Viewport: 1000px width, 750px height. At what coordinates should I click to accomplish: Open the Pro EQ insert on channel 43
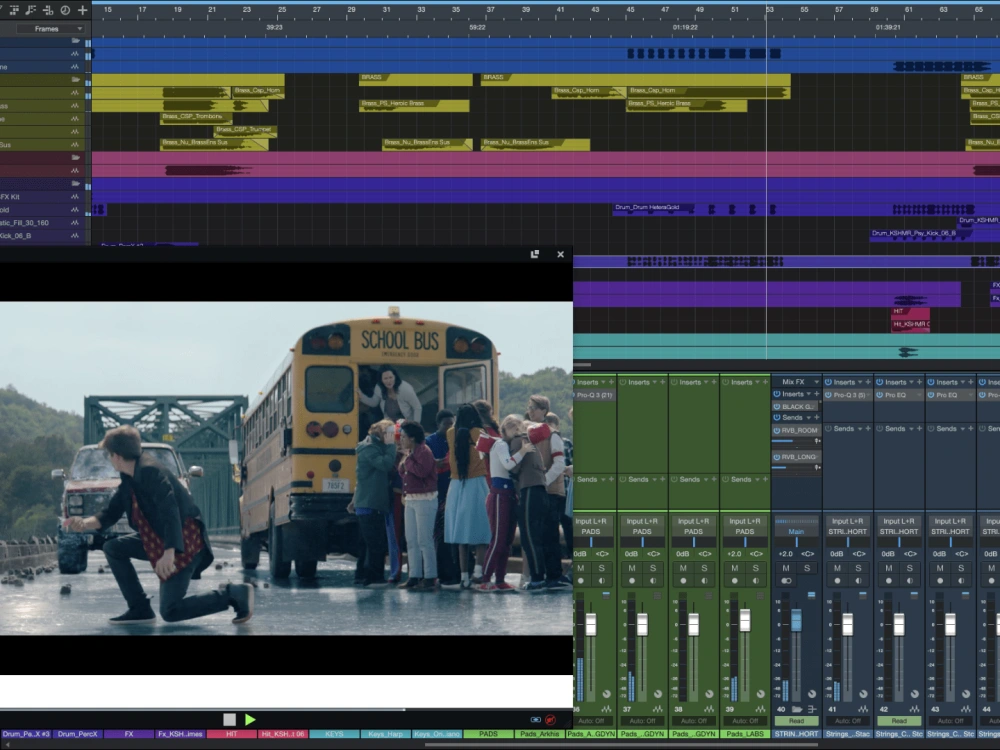[950, 395]
